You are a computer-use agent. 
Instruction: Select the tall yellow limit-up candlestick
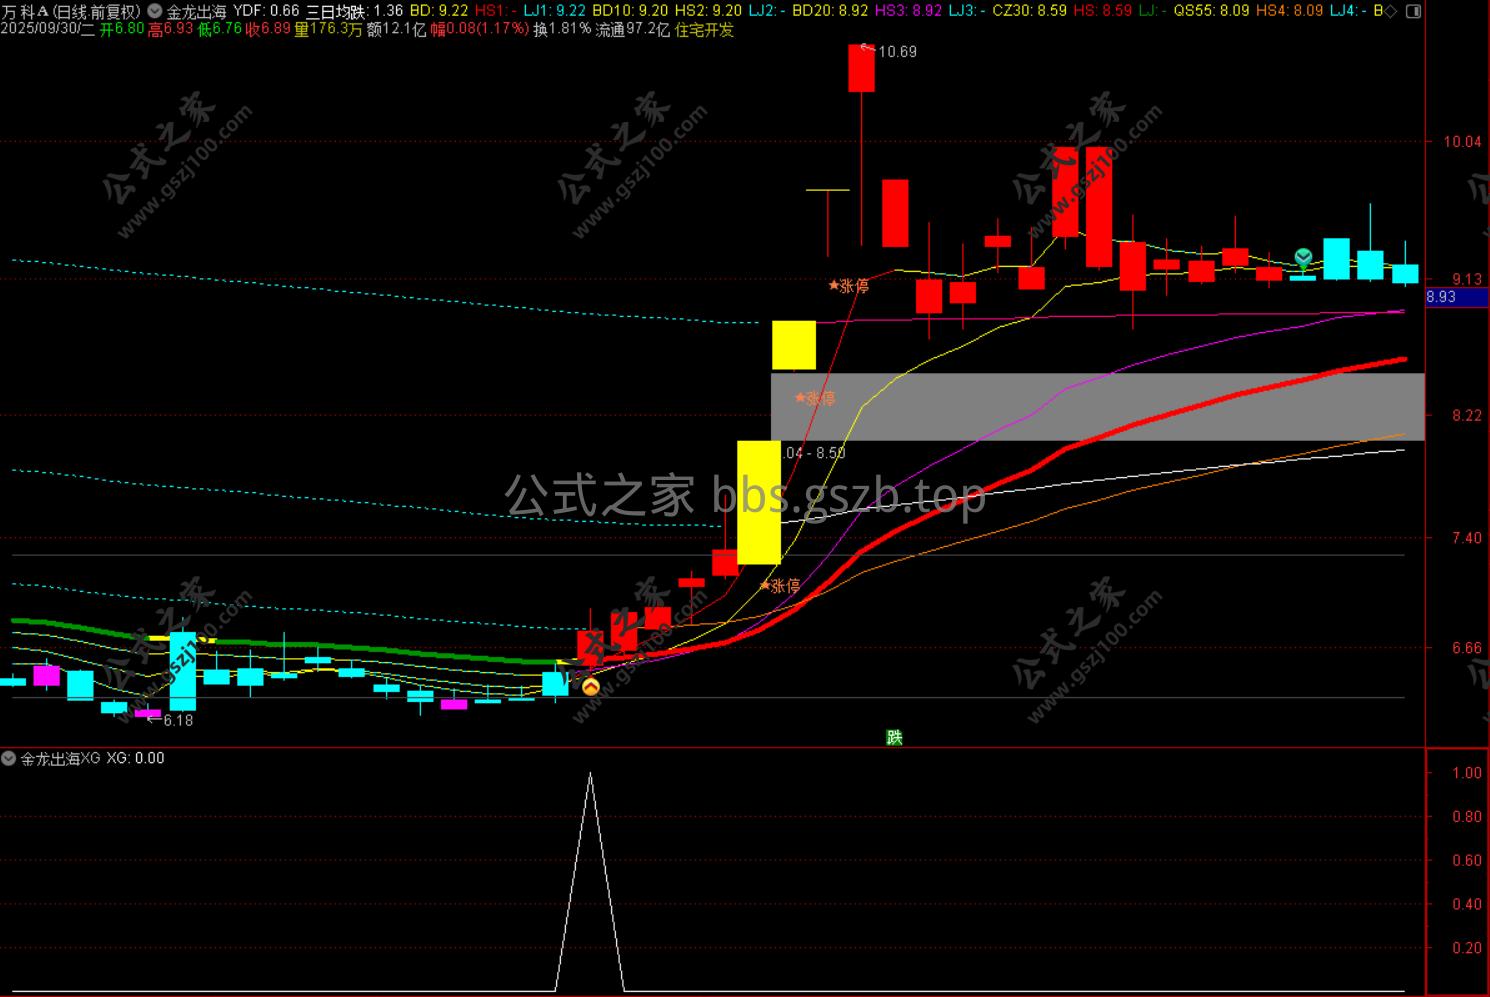758,502
